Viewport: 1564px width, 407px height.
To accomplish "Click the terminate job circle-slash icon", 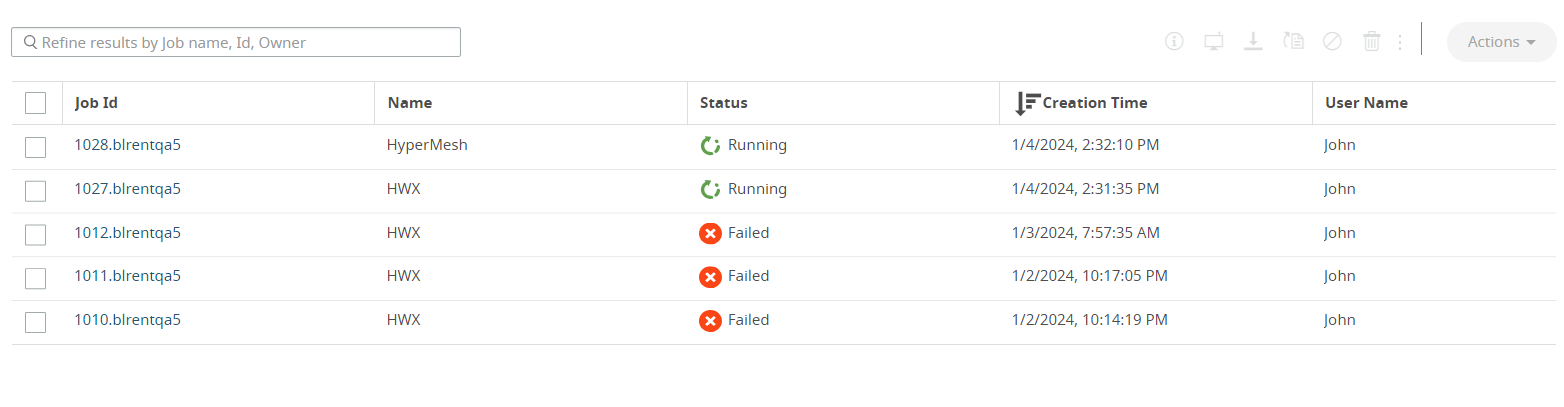I will (x=1332, y=42).
